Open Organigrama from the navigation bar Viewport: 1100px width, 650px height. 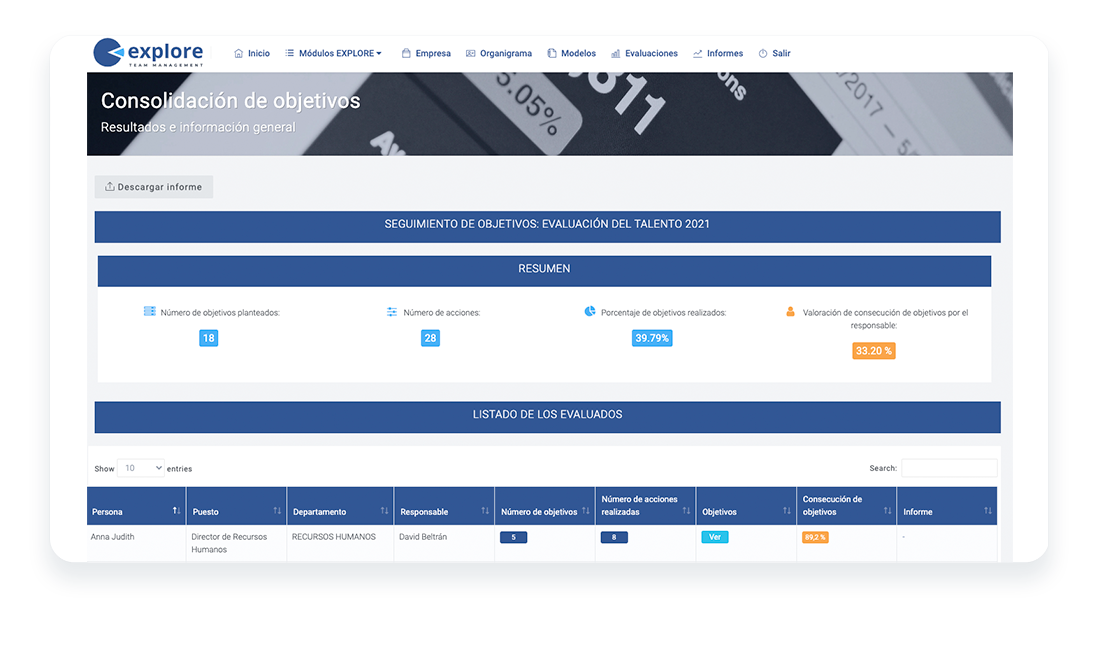(x=499, y=53)
